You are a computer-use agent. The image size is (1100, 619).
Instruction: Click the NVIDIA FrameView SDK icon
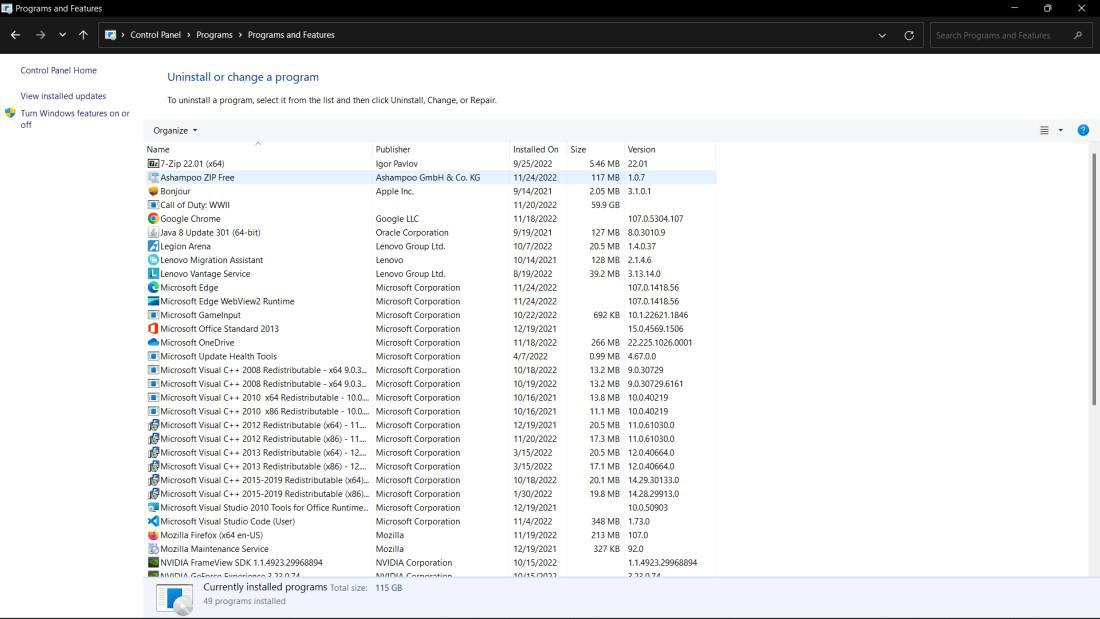pyautogui.click(x=153, y=562)
